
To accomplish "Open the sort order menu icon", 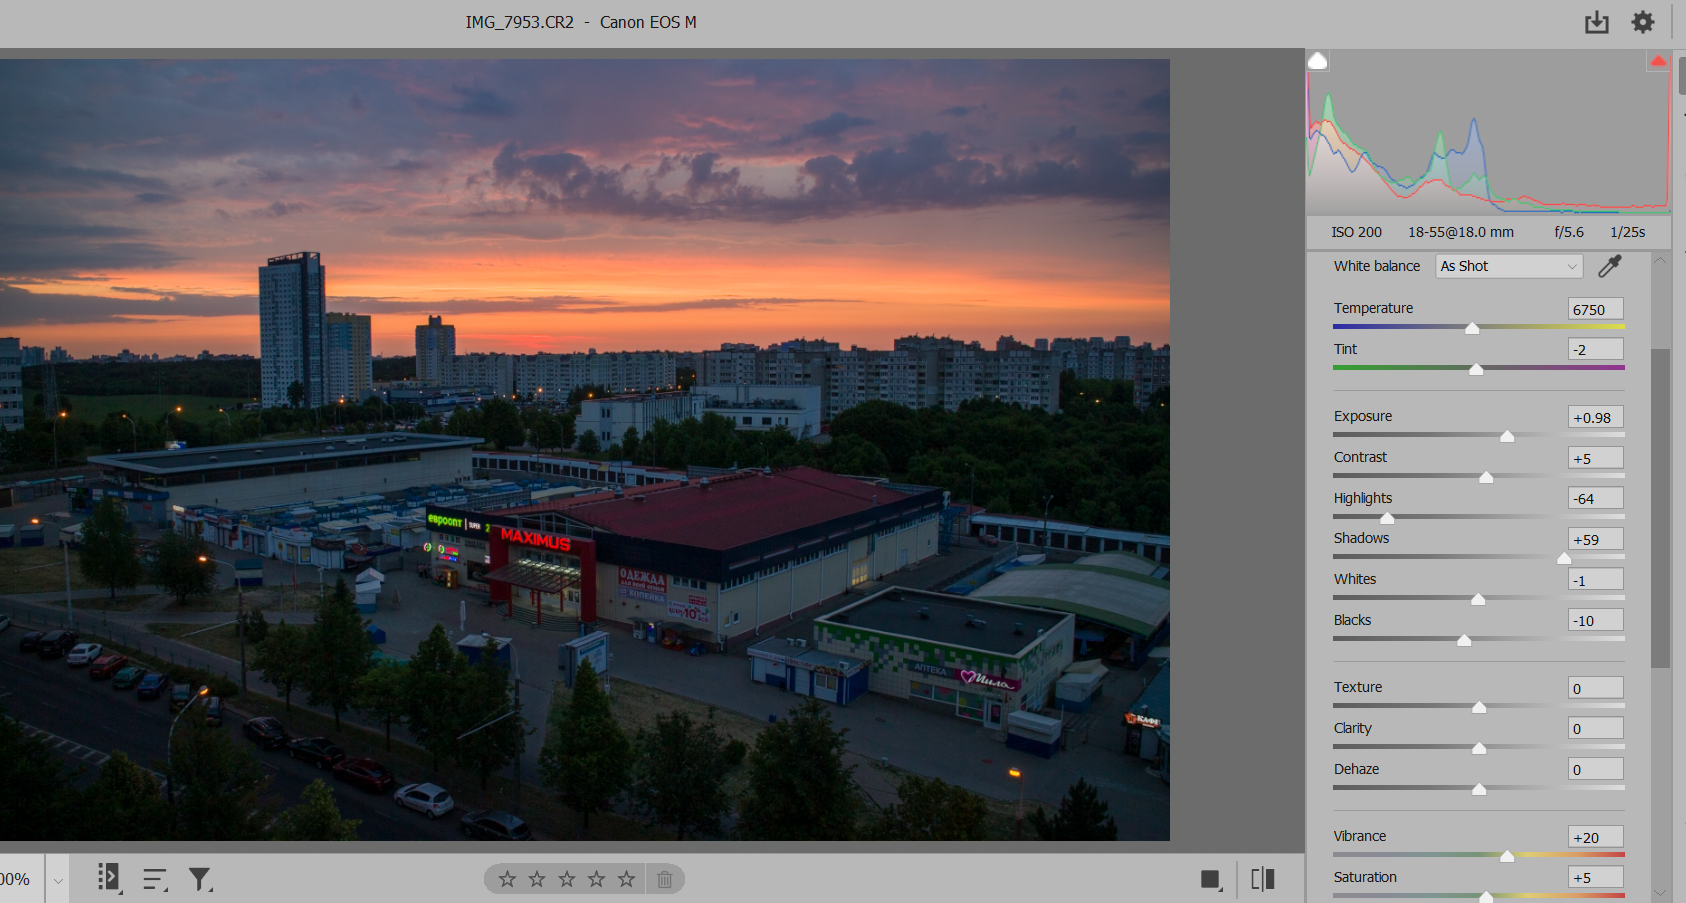I will tap(155, 879).
